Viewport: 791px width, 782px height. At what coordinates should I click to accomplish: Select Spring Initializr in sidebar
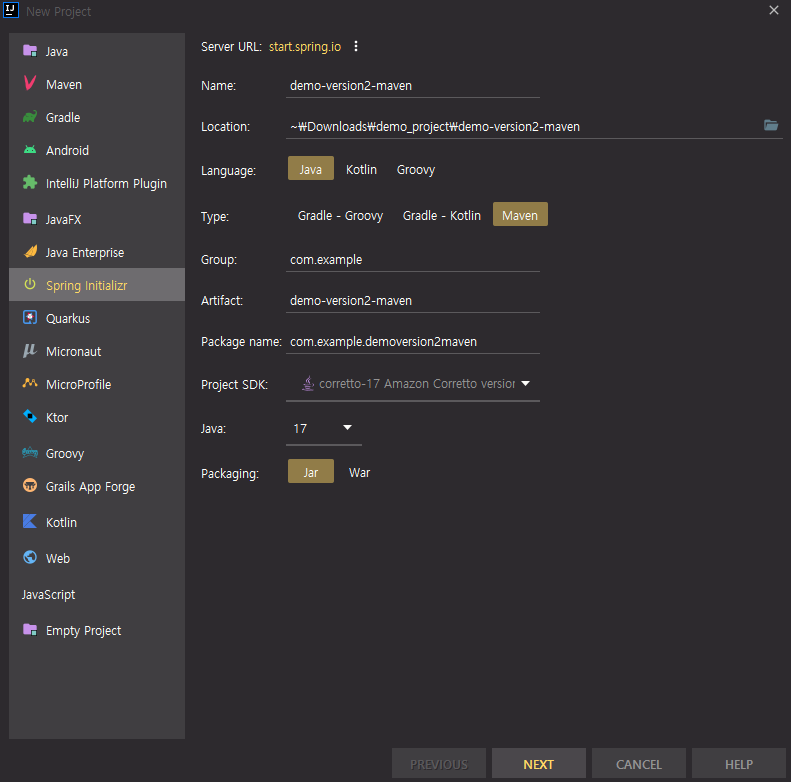pos(97,285)
